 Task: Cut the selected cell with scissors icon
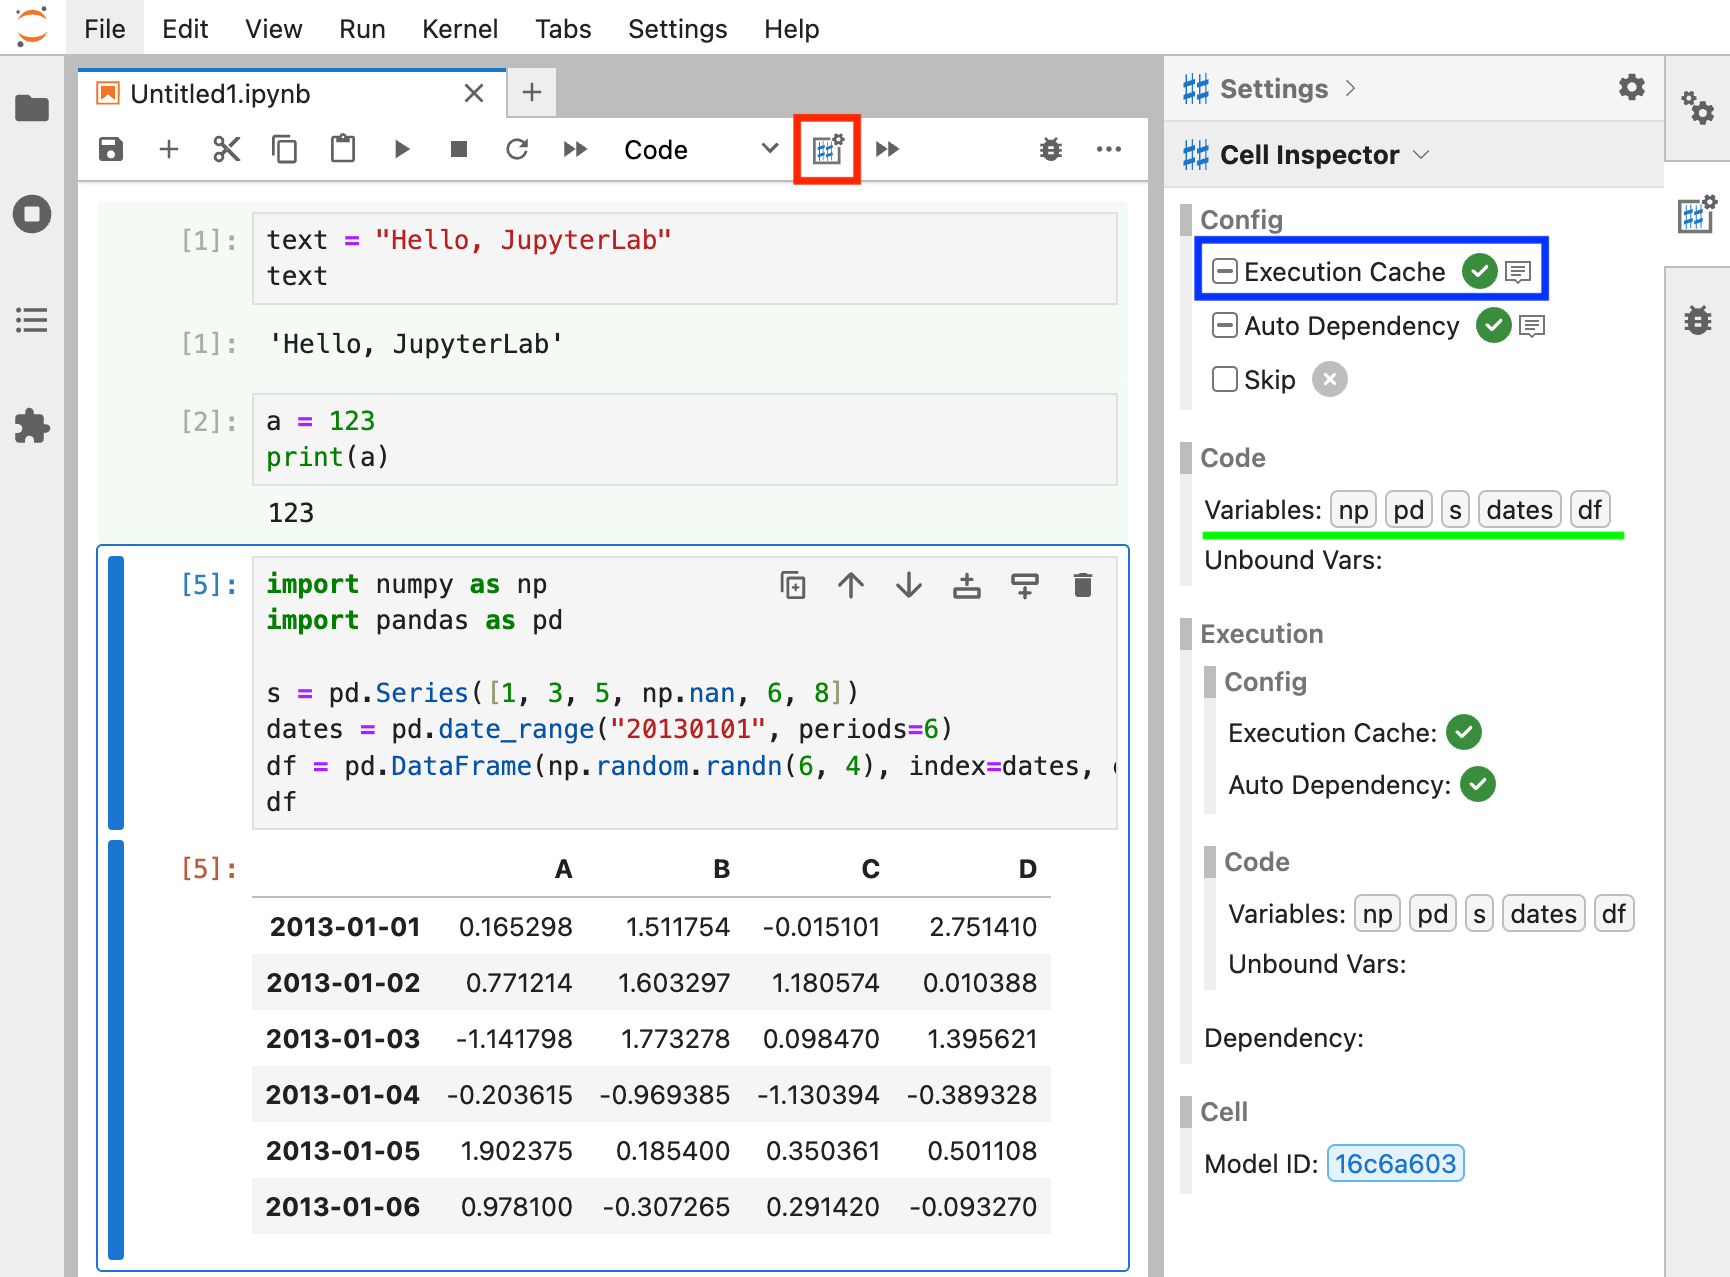click(x=227, y=150)
